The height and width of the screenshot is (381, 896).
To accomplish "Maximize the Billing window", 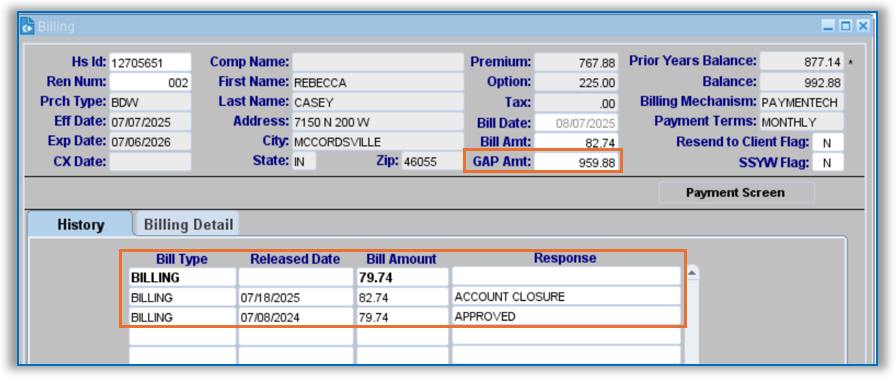I will 845,26.
